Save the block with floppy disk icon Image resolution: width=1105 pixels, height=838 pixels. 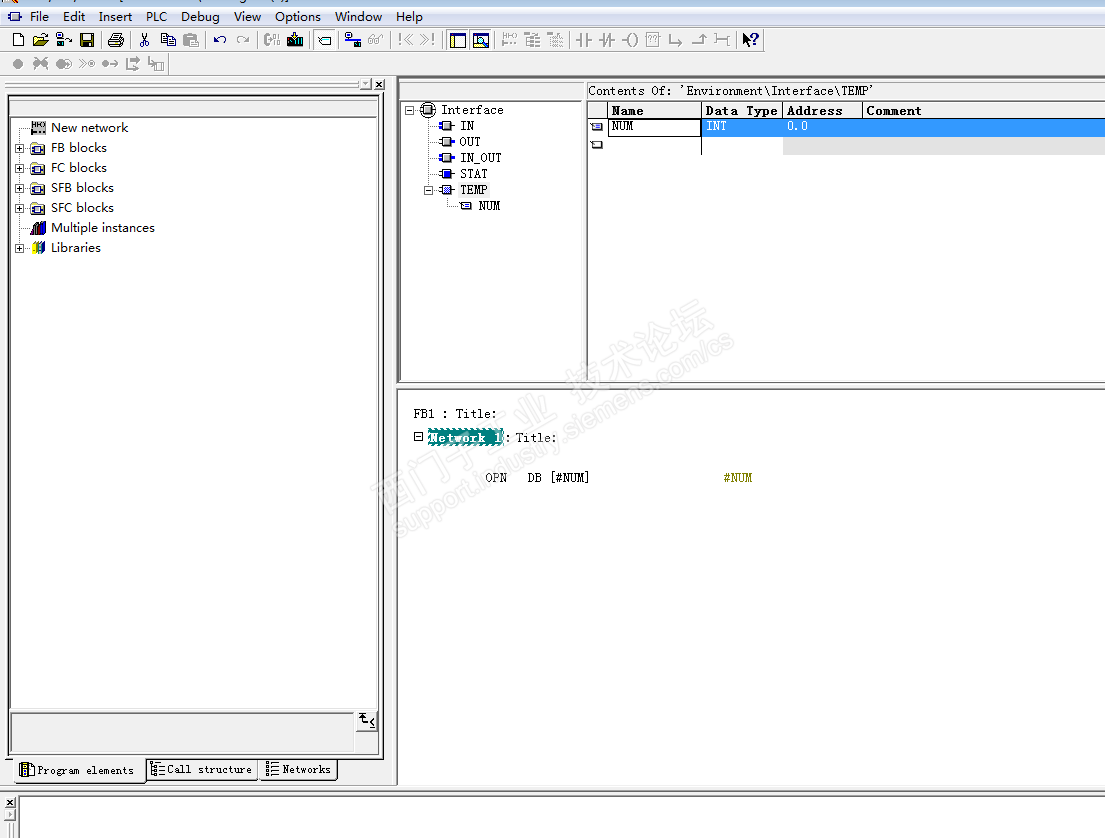[87, 40]
